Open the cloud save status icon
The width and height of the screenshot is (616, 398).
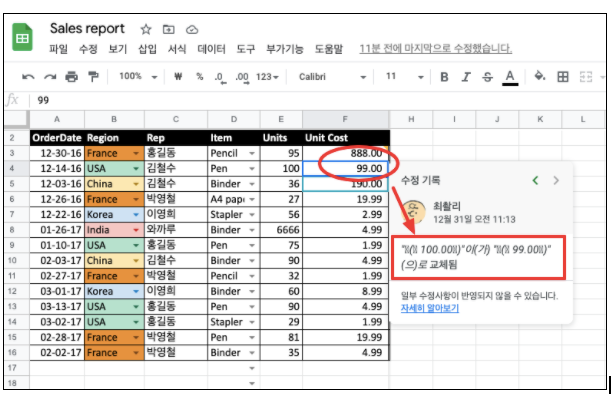[x=192, y=29]
